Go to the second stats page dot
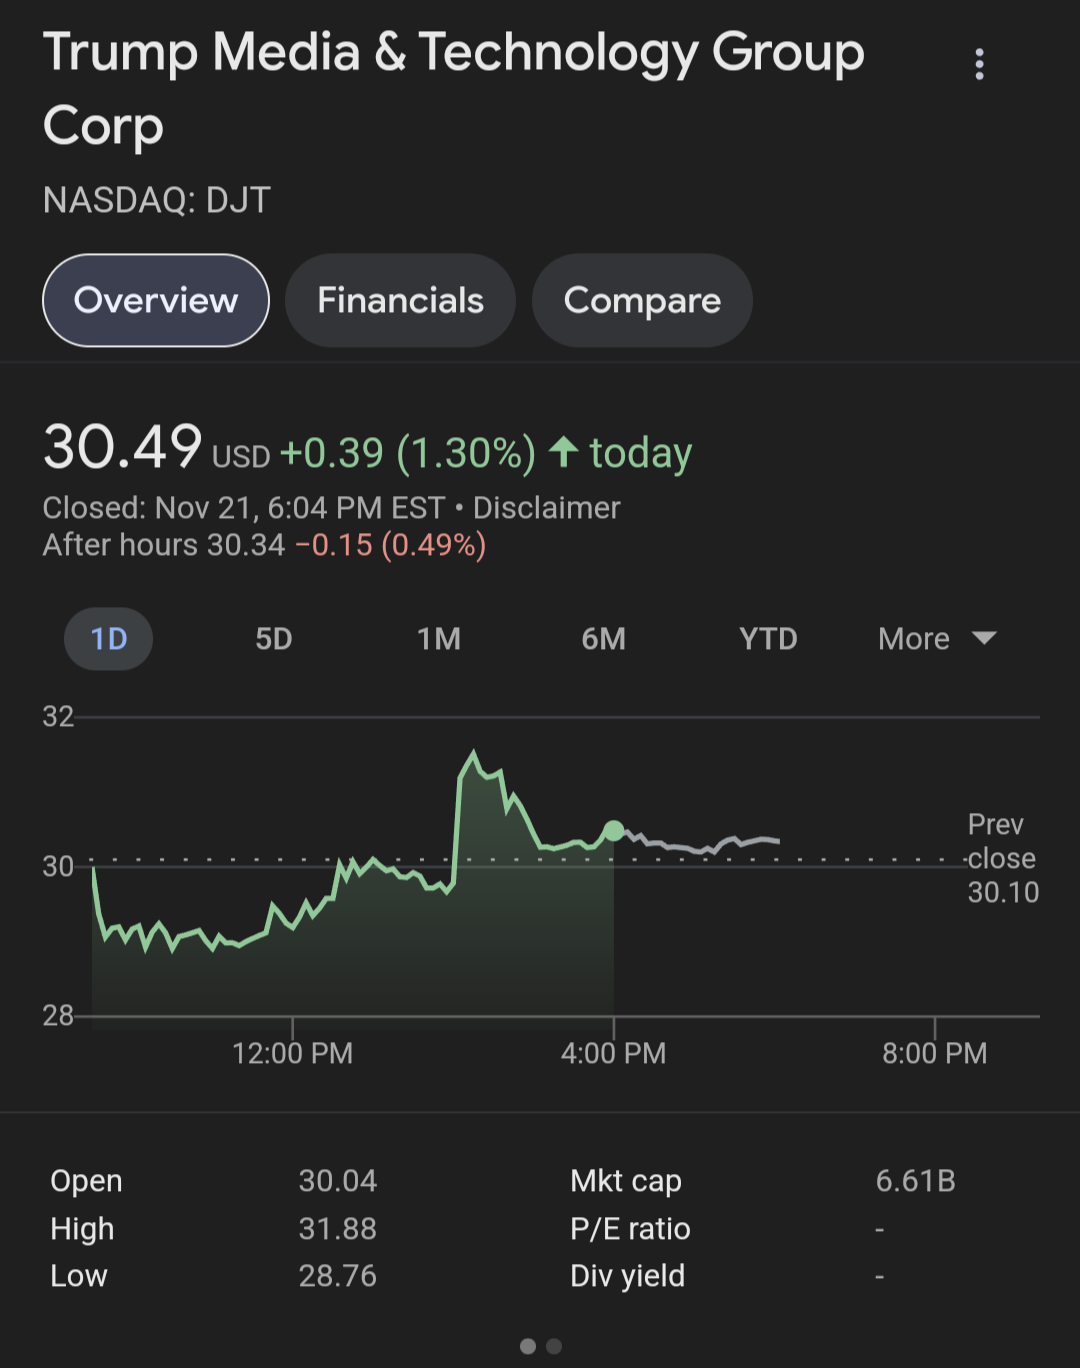The width and height of the screenshot is (1080, 1368). pyautogui.click(x=554, y=1346)
